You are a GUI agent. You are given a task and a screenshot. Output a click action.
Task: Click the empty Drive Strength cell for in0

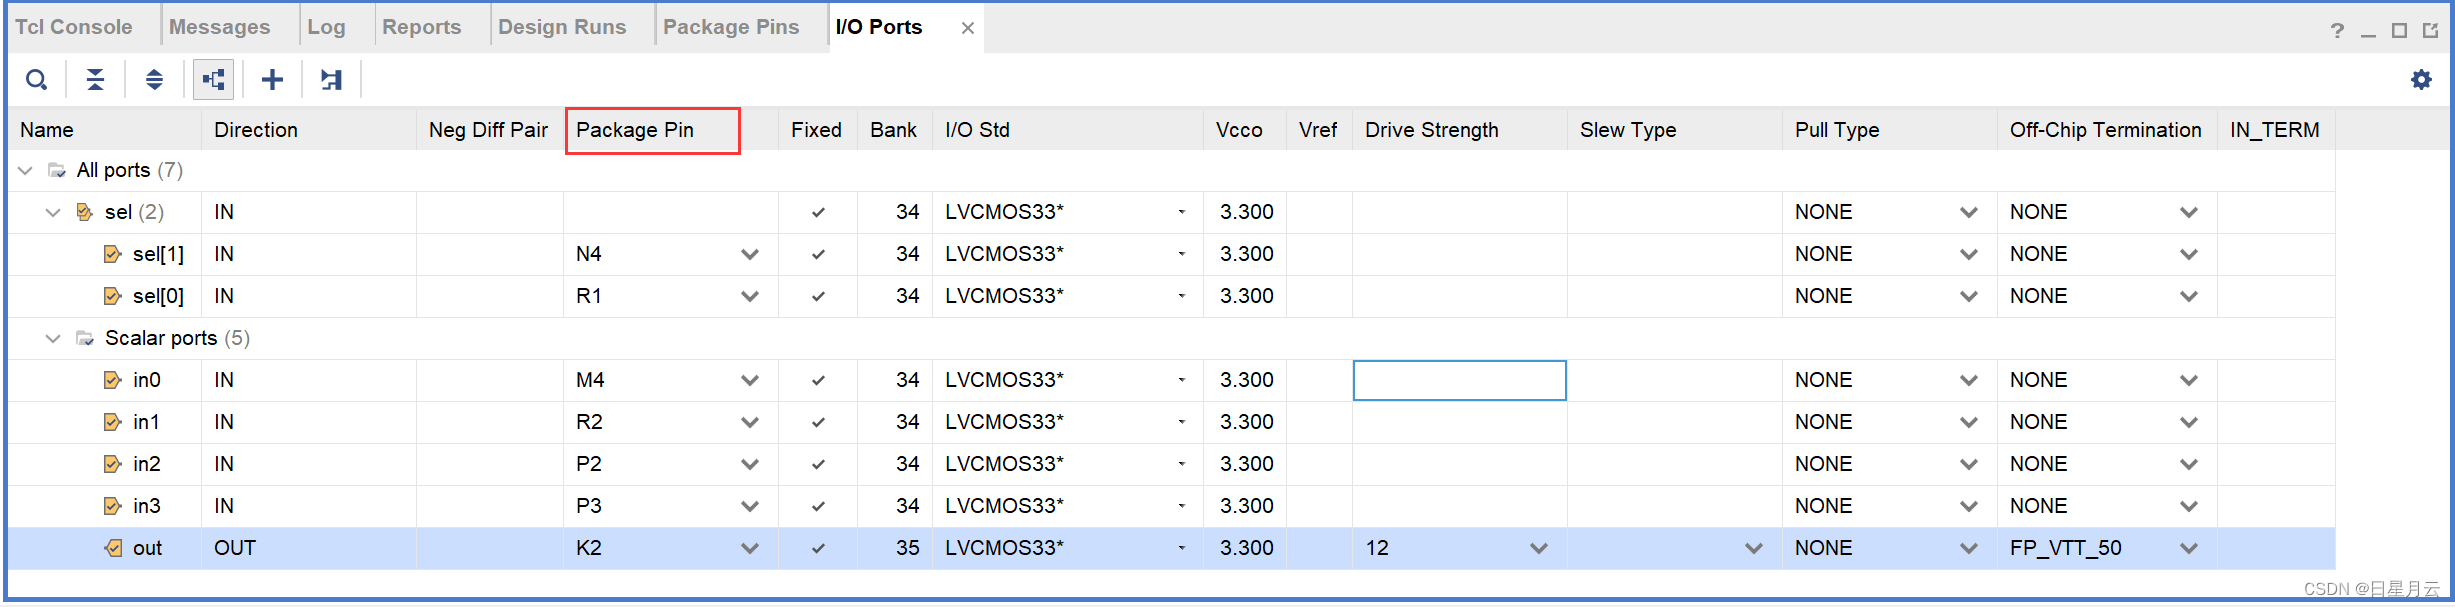point(1459,380)
